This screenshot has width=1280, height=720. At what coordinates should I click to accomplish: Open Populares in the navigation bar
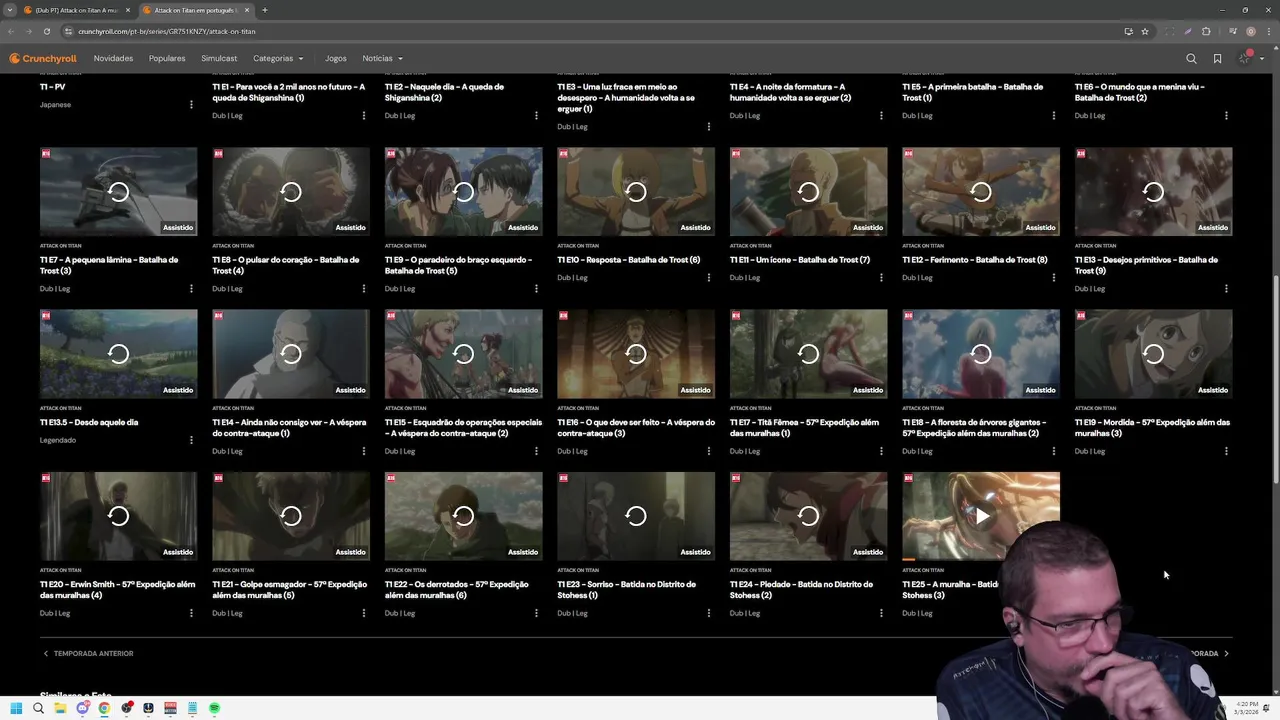click(167, 58)
